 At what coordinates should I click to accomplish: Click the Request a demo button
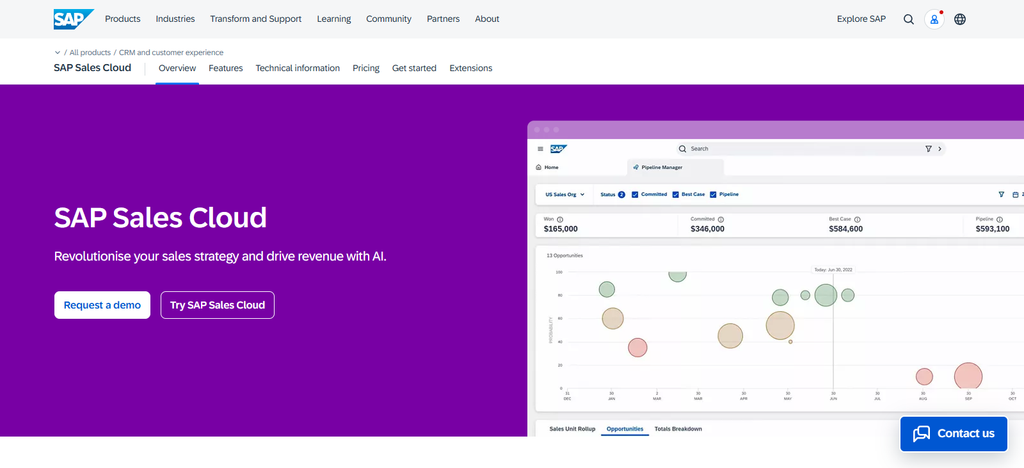point(102,305)
